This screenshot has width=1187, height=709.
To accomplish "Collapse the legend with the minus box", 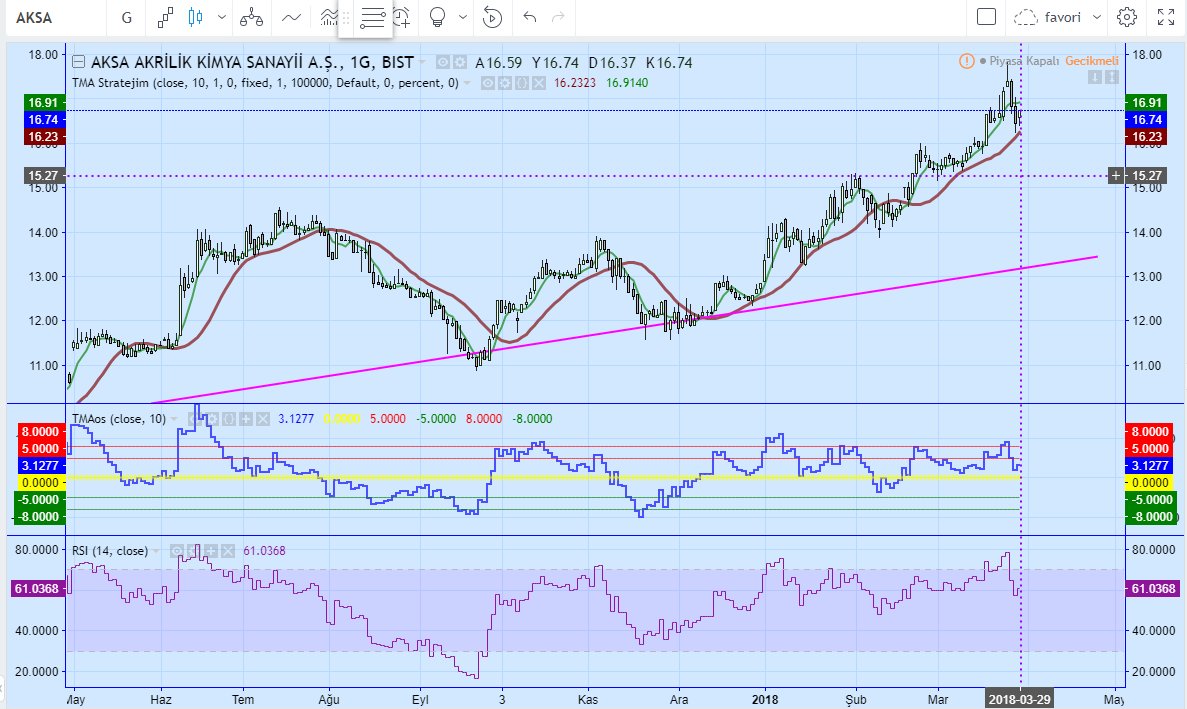I will click(78, 62).
